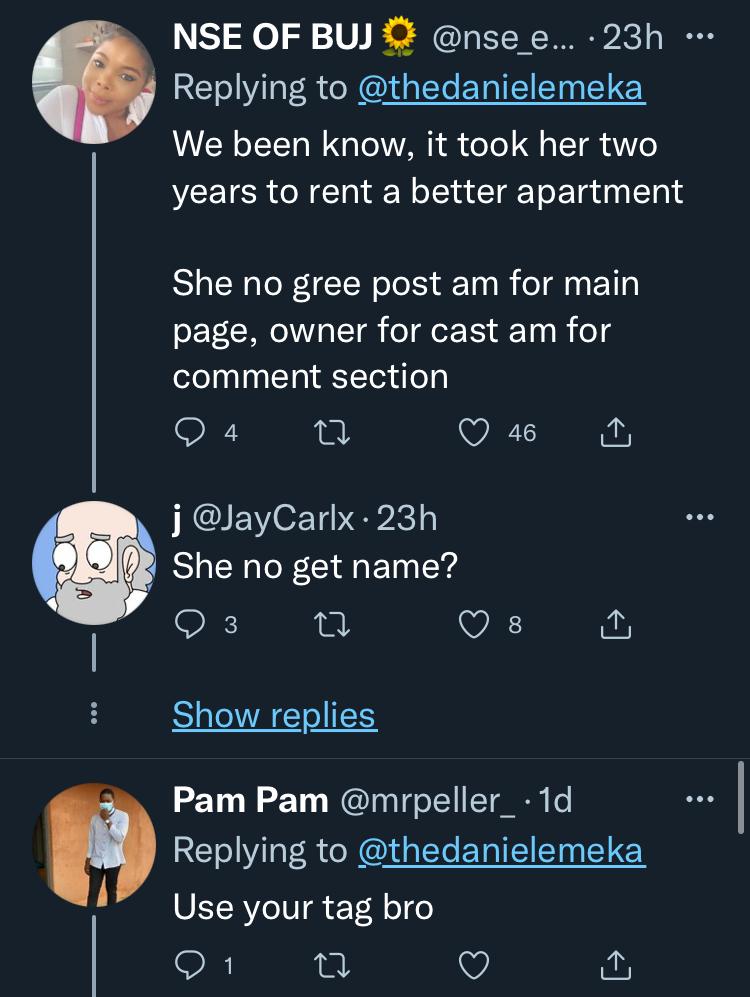
Task: Like the tweet with 46 likes
Action: tap(474, 433)
